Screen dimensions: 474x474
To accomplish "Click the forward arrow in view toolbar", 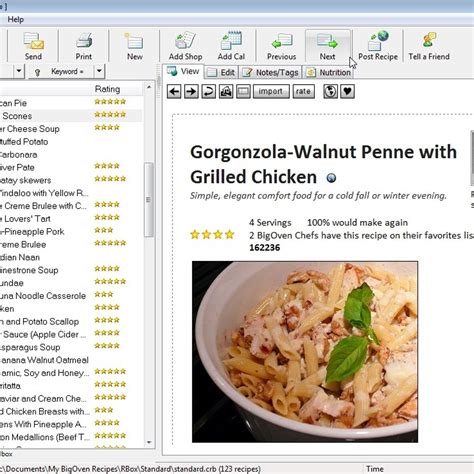I will (x=191, y=91).
